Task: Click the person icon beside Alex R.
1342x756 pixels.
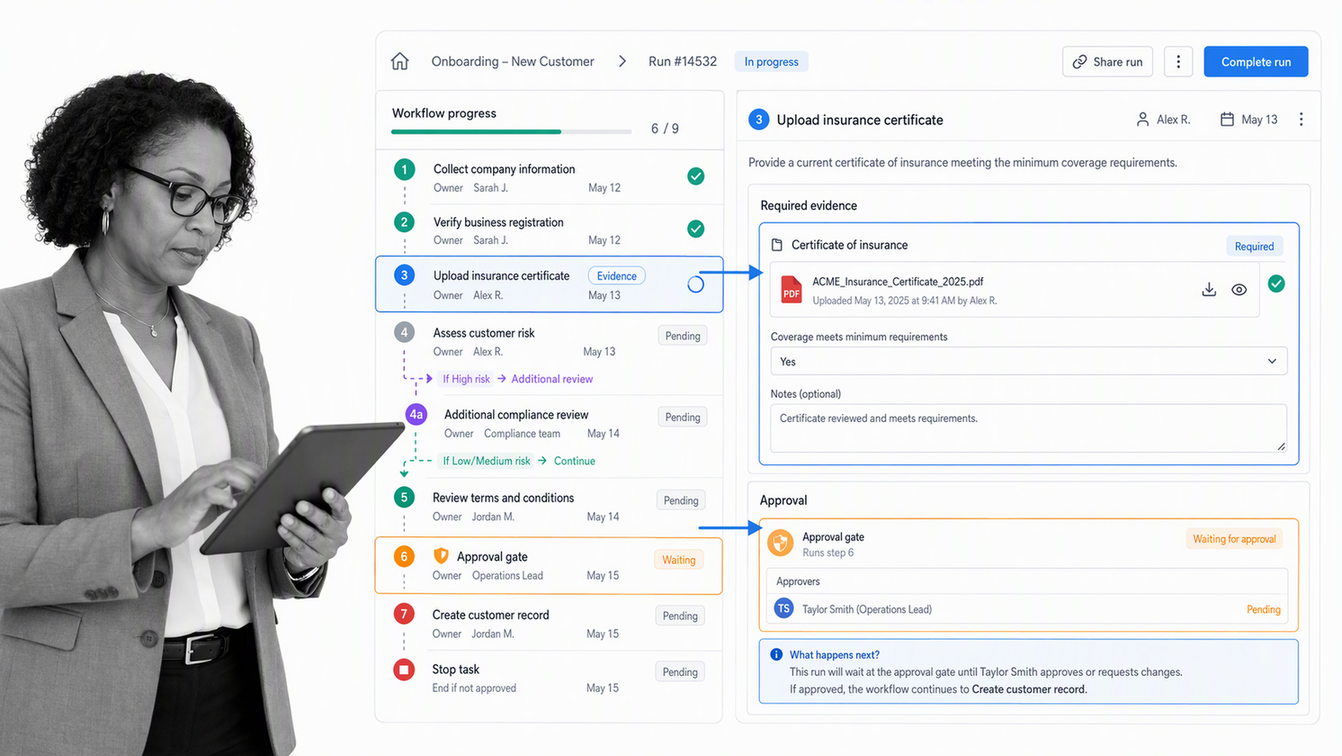Action: tap(1143, 119)
